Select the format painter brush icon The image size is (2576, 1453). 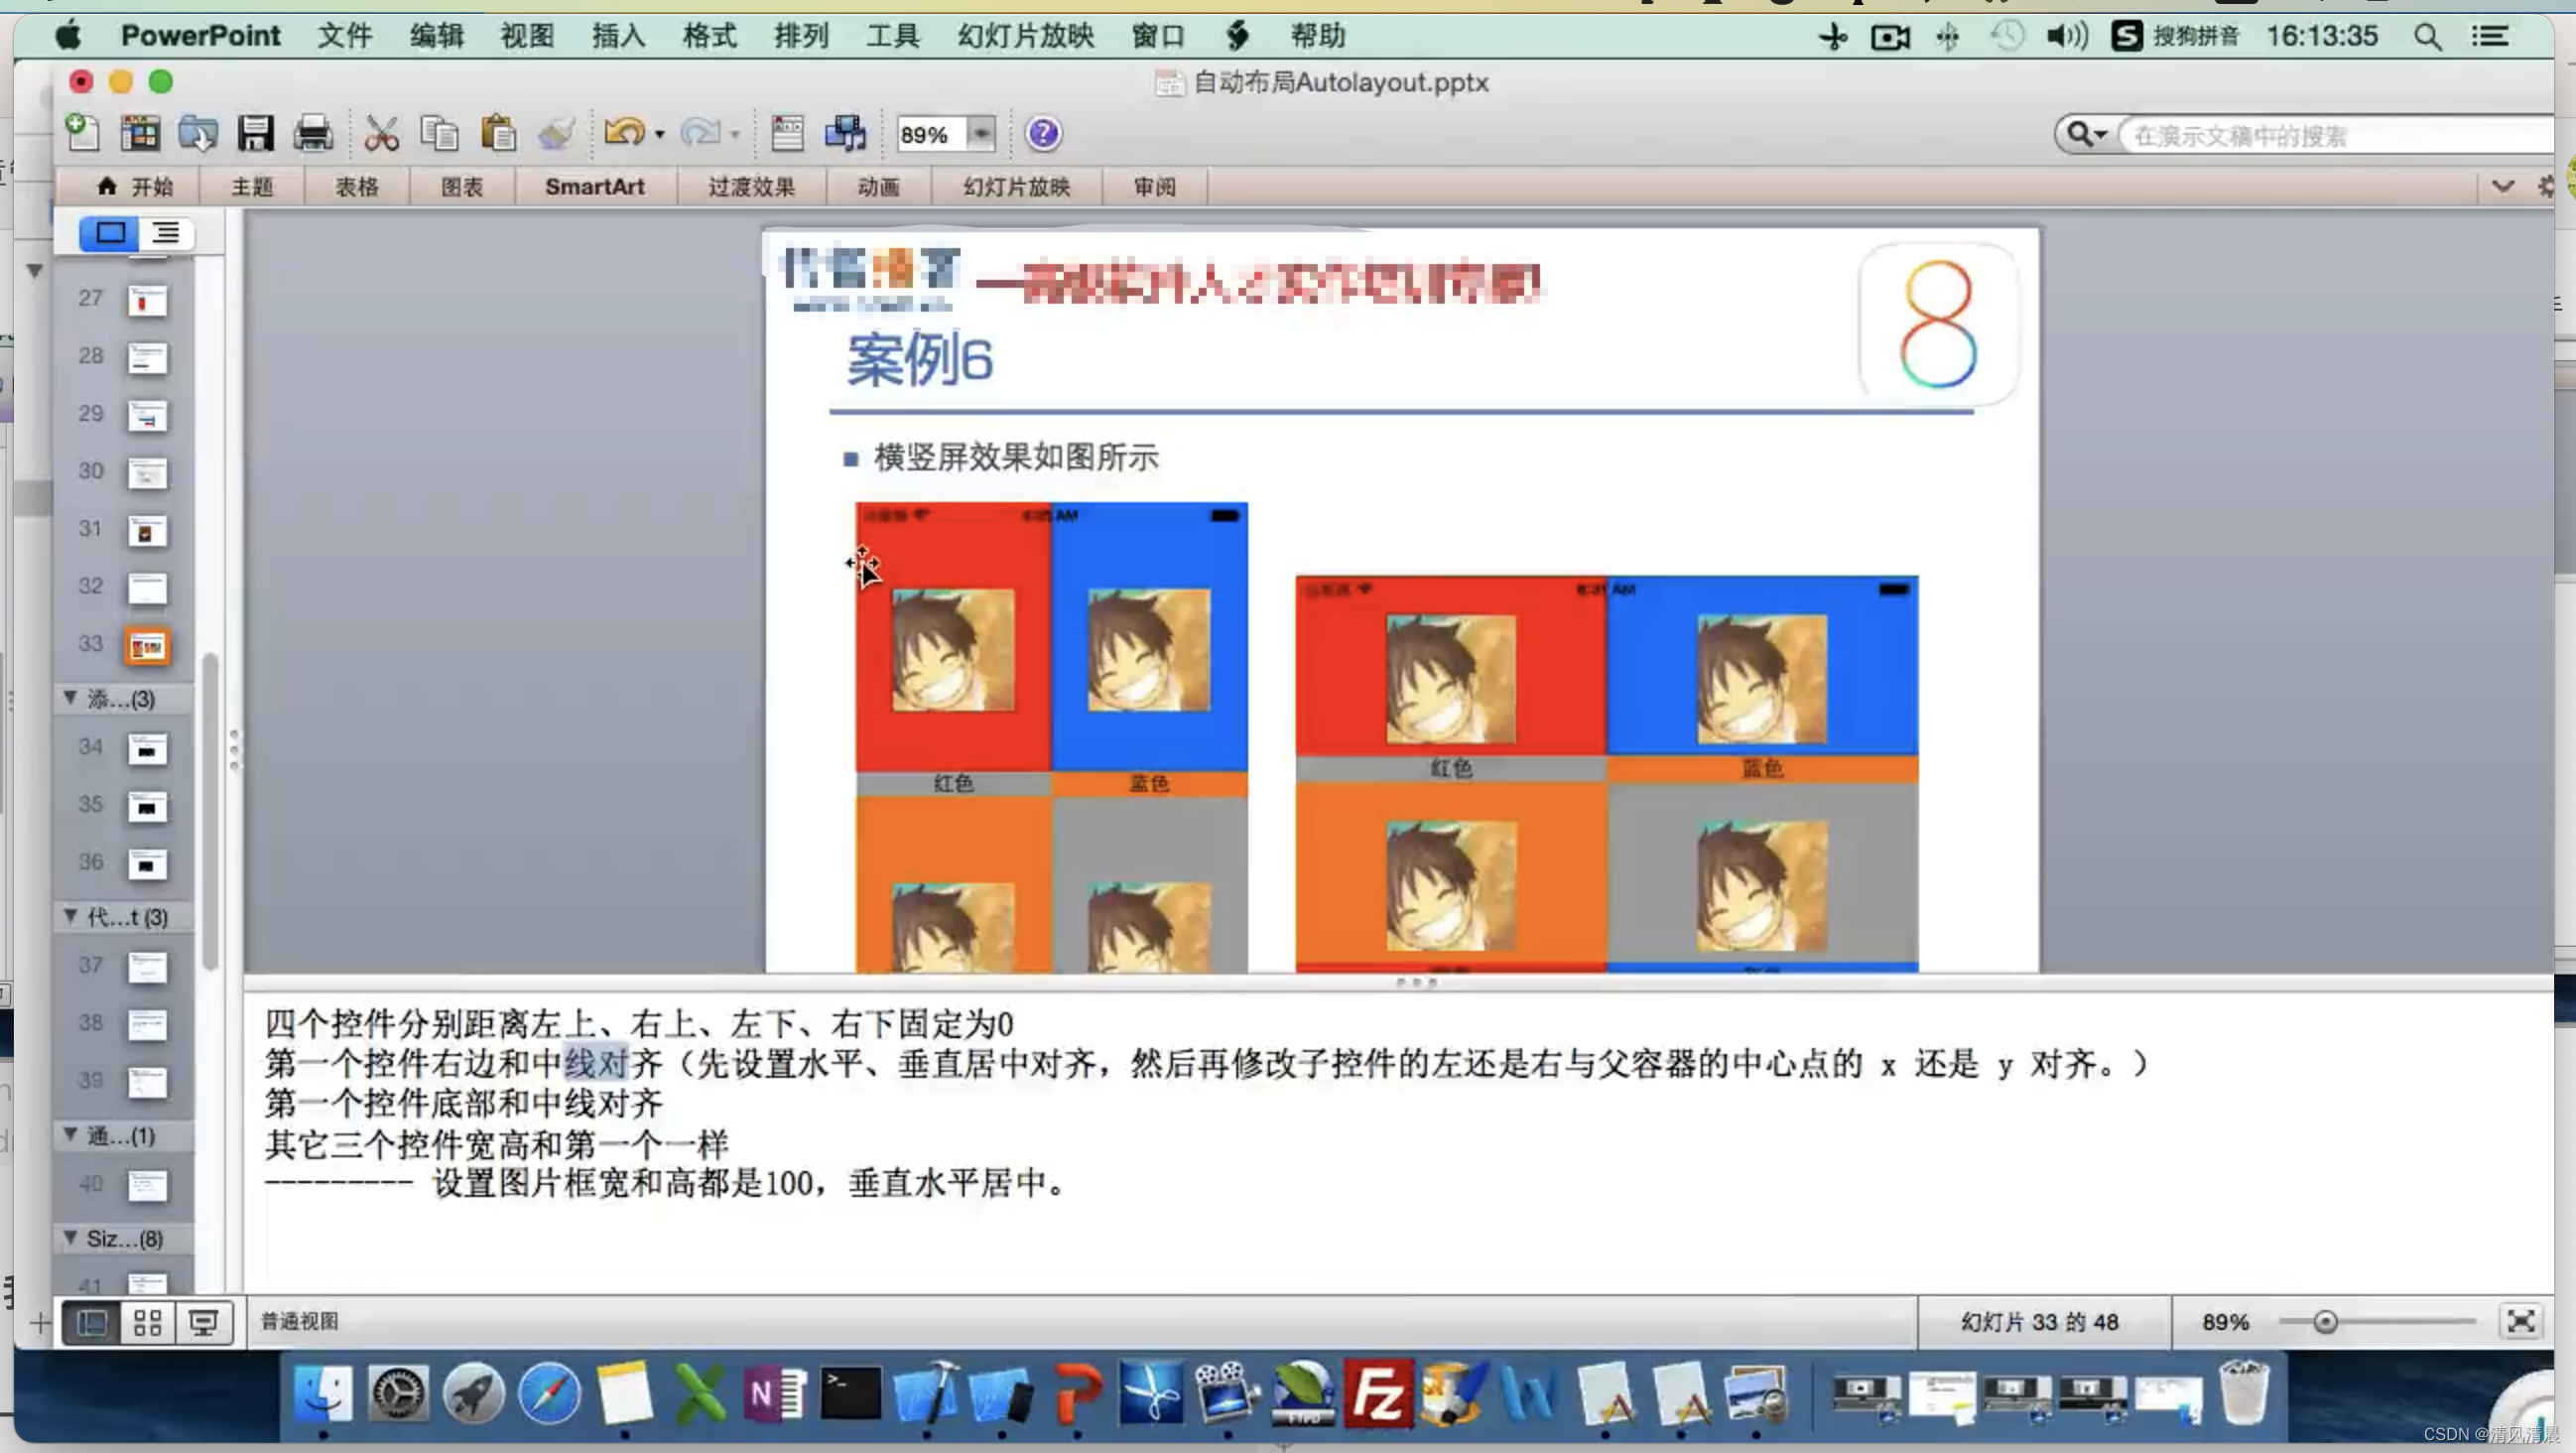coord(556,133)
